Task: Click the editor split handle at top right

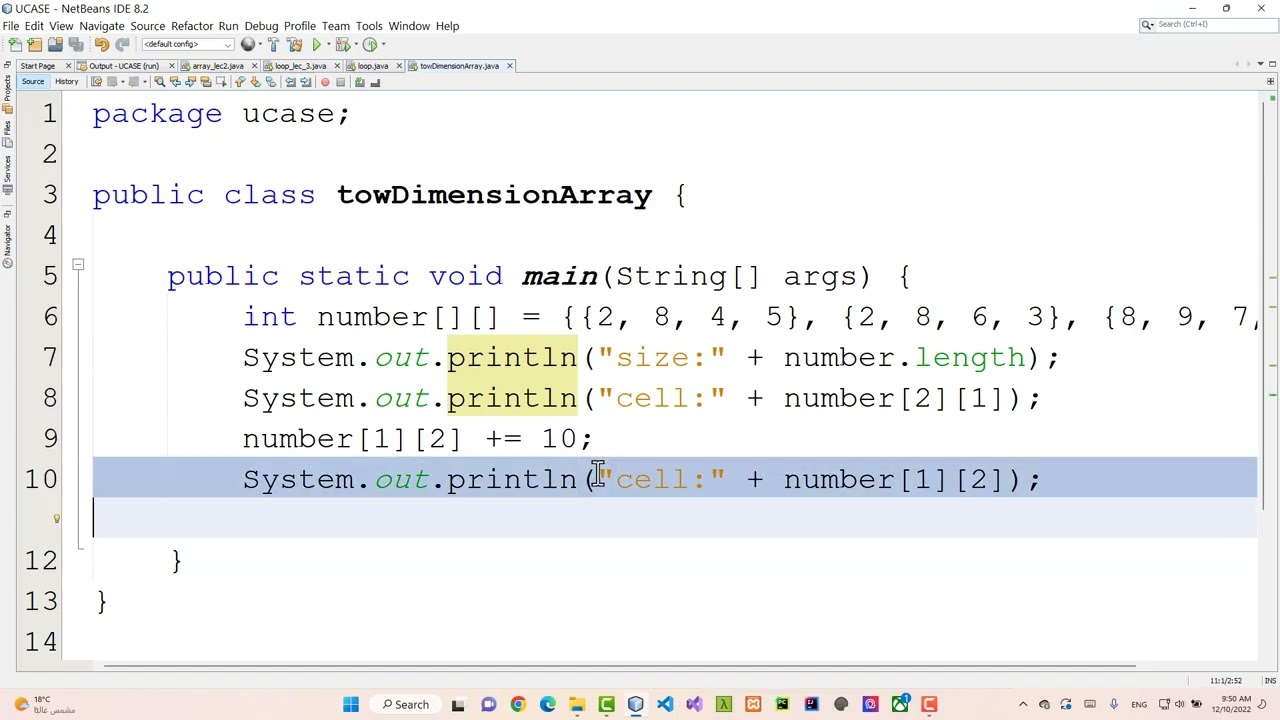Action: click(1271, 82)
